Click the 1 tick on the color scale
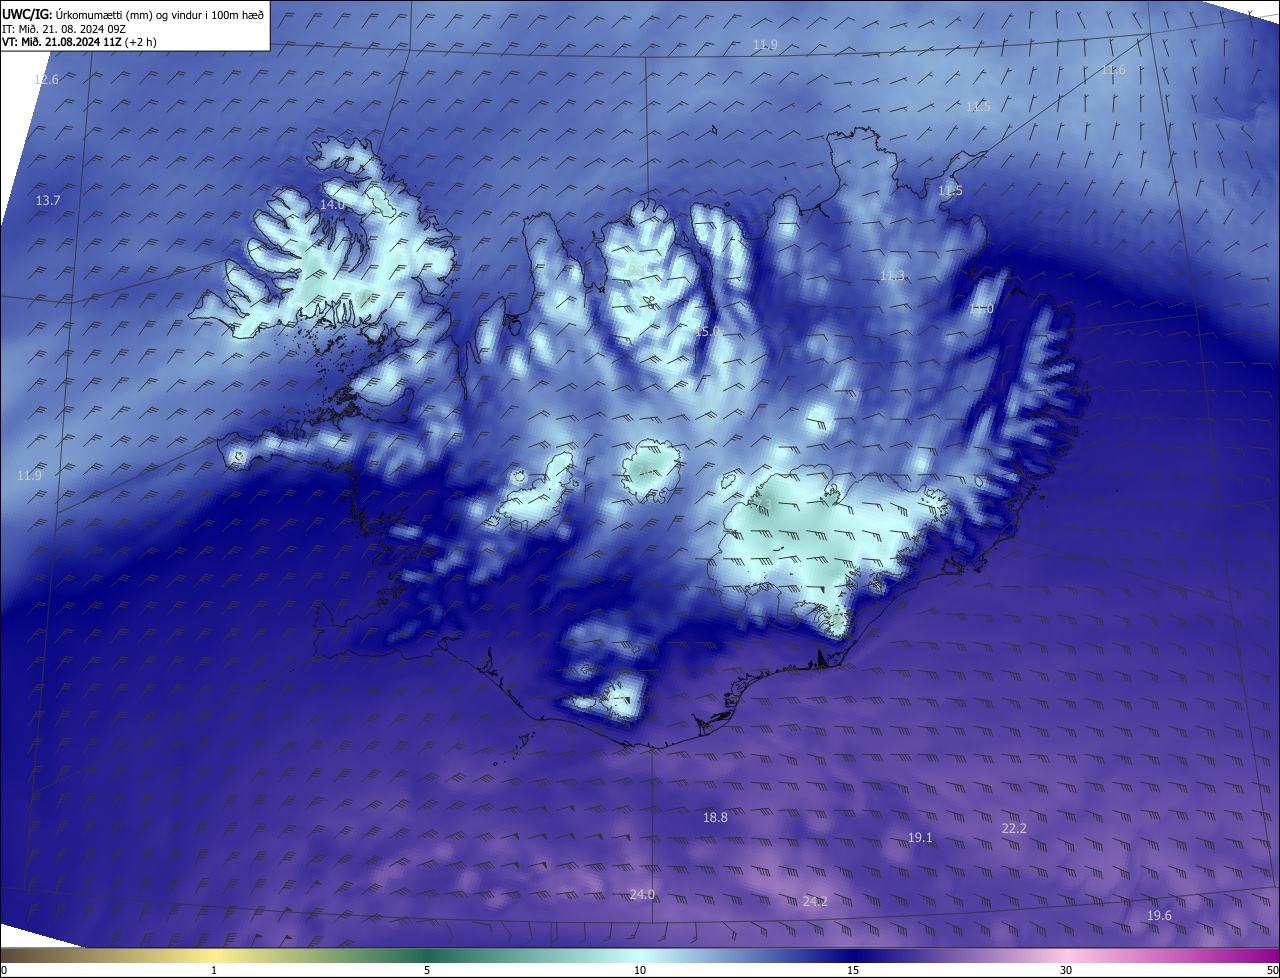 click(x=214, y=970)
